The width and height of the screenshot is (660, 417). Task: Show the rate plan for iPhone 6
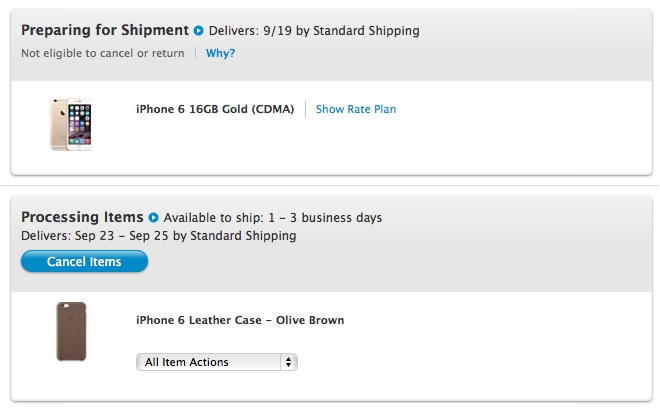click(356, 110)
